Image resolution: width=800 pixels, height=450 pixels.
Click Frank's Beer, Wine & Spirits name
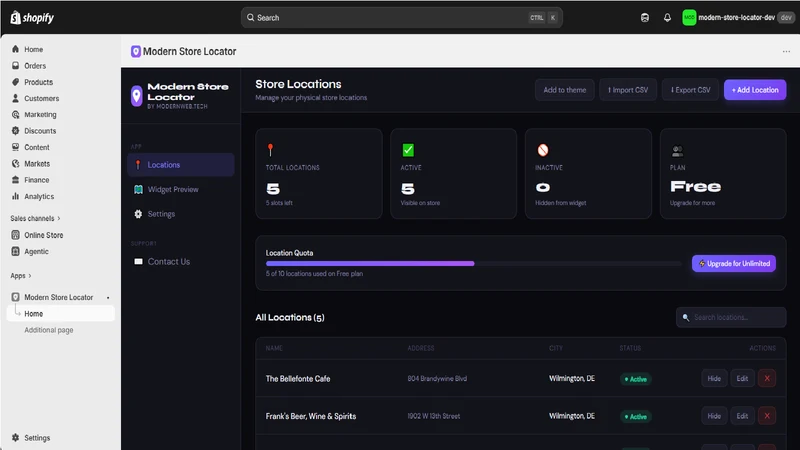pyautogui.click(x=311, y=416)
